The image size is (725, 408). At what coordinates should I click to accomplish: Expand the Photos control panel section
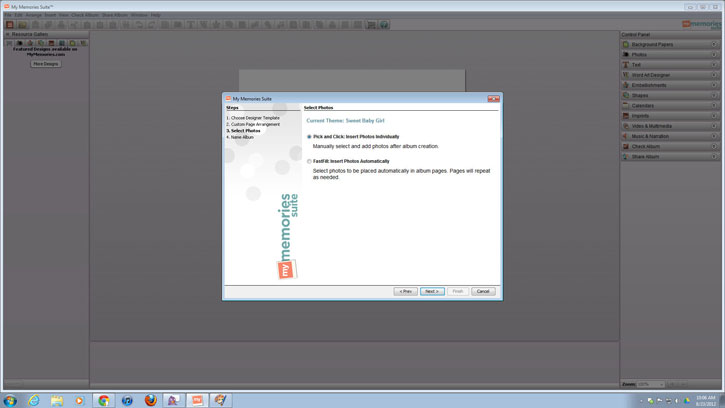tap(670, 55)
